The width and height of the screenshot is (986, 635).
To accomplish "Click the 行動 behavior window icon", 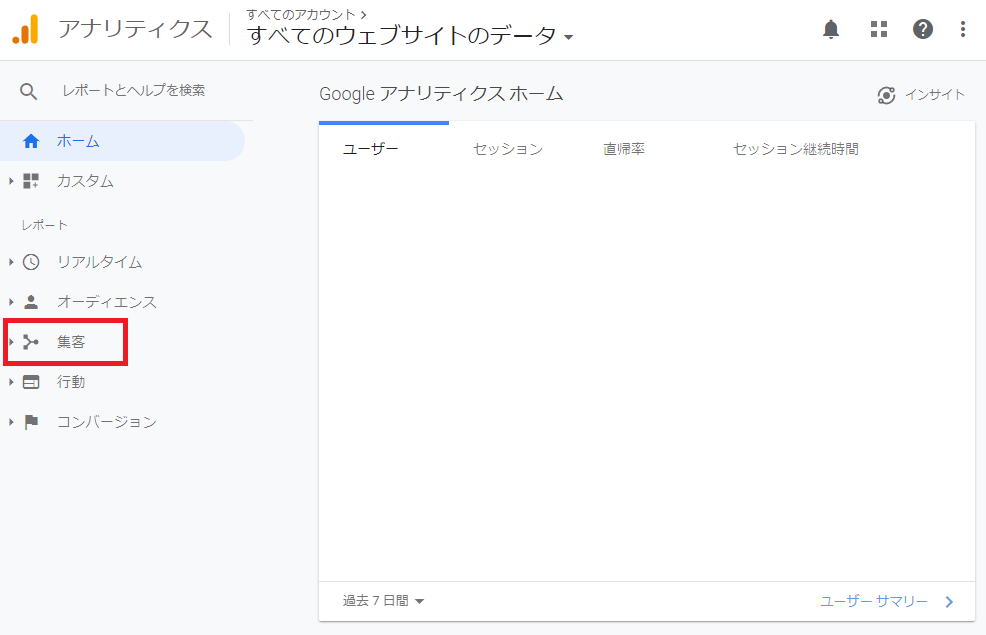I will tap(31, 382).
